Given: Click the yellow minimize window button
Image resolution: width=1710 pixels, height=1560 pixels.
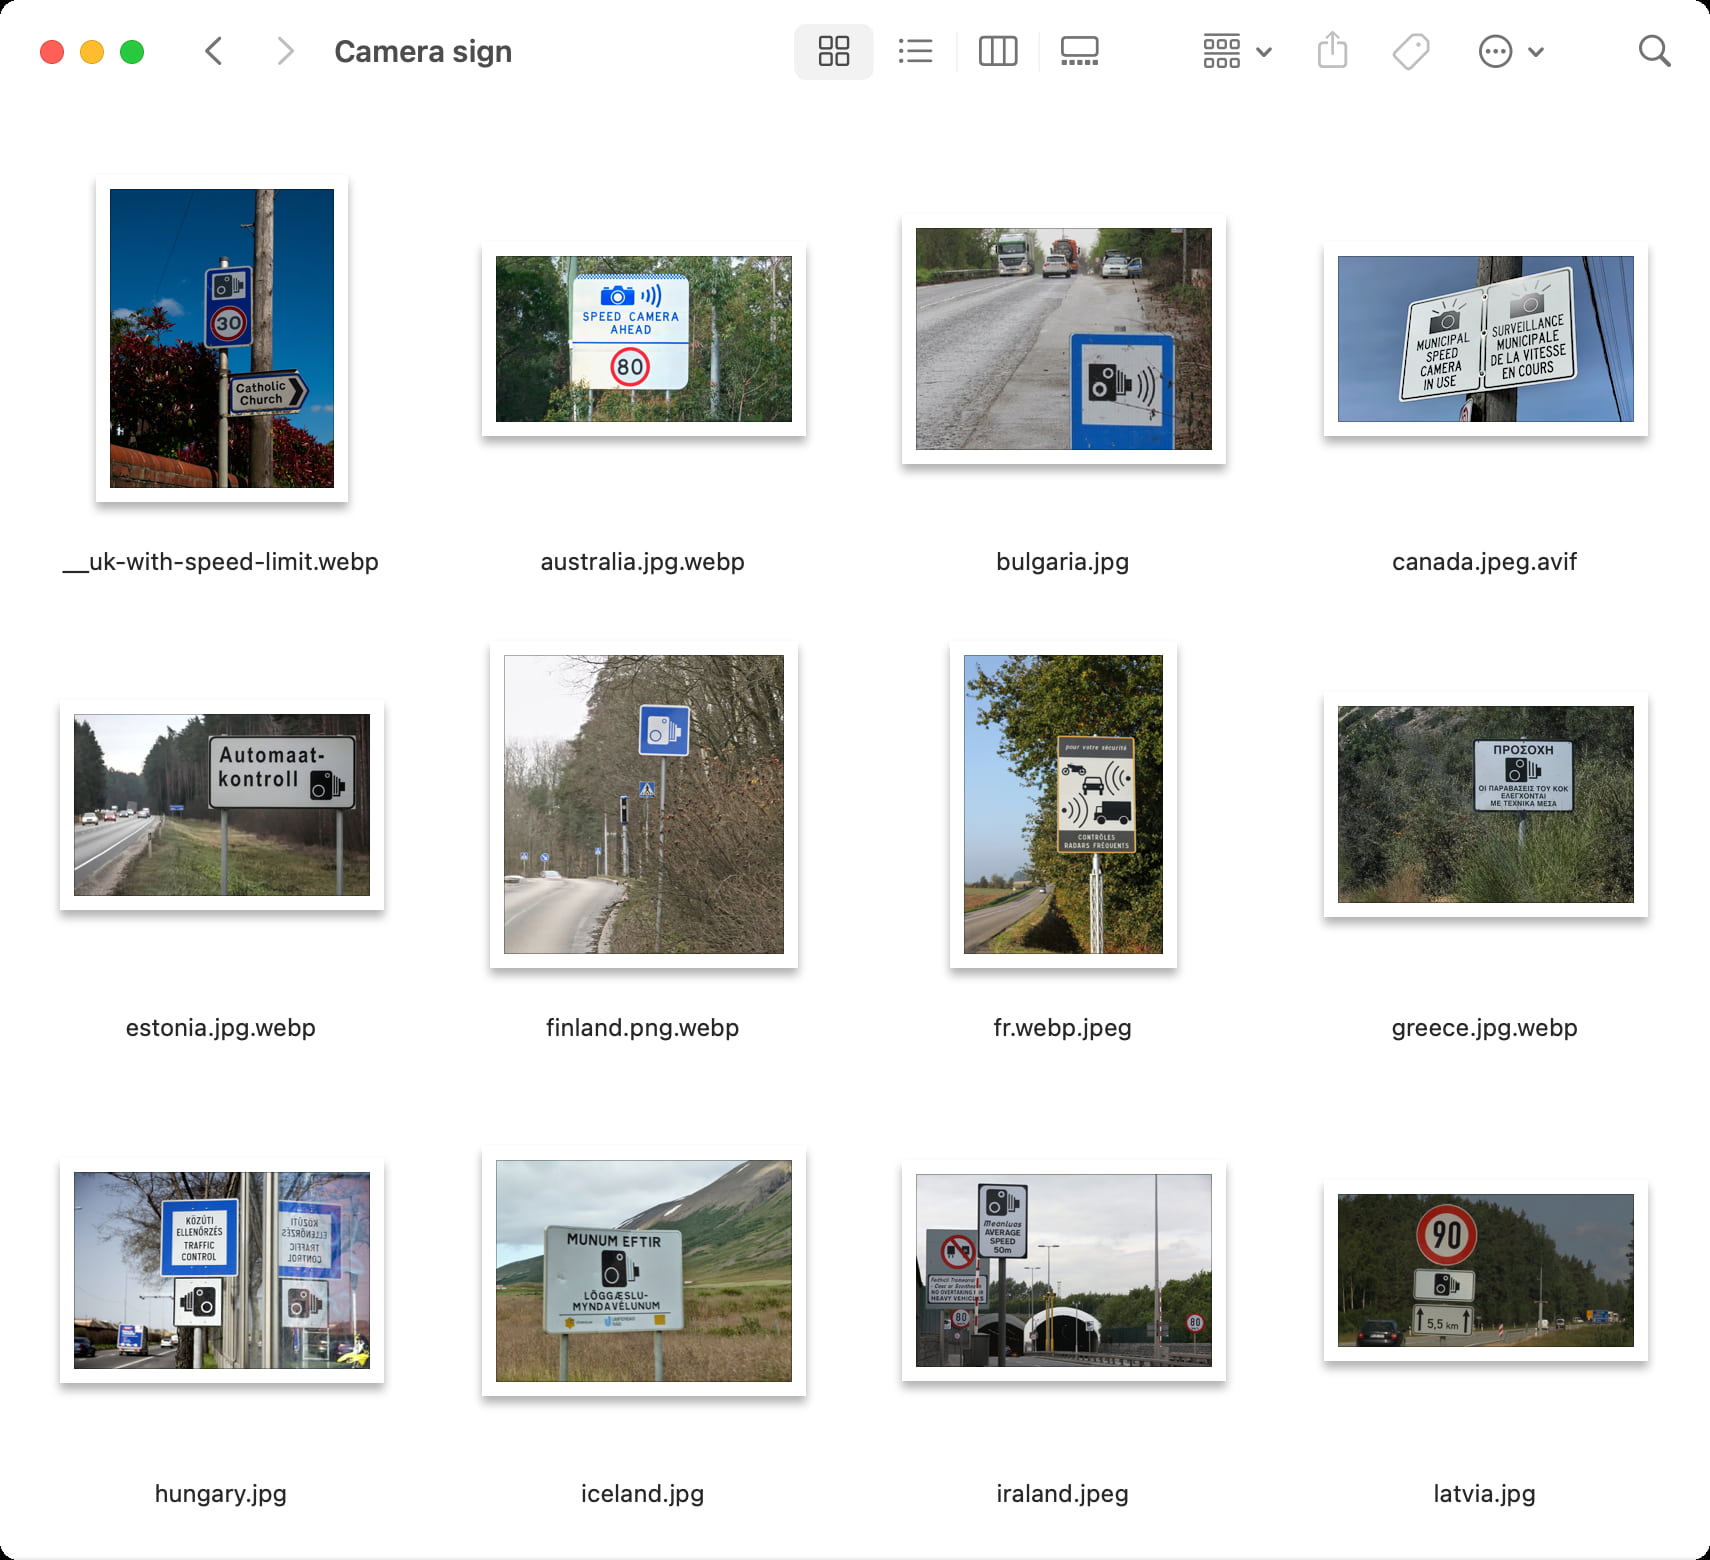Looking at the screenshot, I should pos(92,52).
